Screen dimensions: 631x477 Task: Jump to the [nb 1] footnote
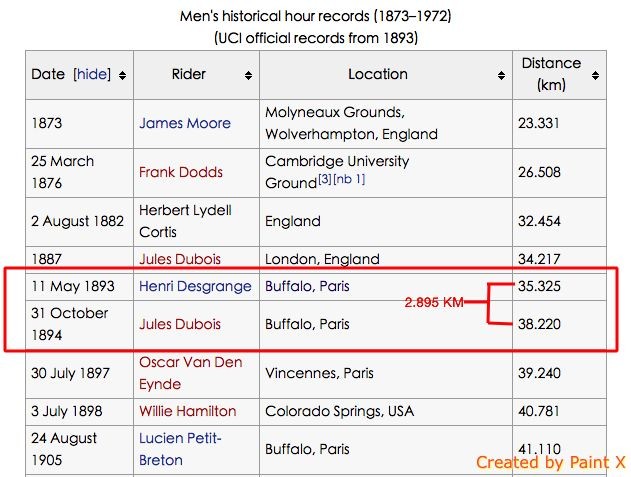coord(349,180)
